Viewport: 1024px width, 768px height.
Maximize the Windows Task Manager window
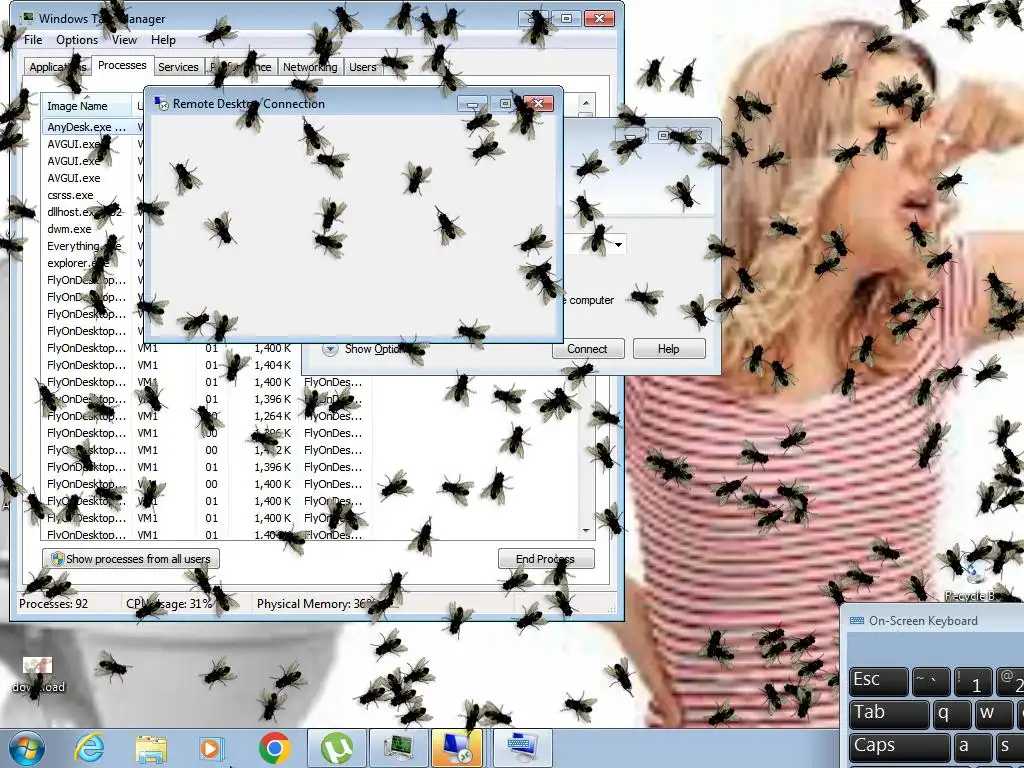[566, 18]
